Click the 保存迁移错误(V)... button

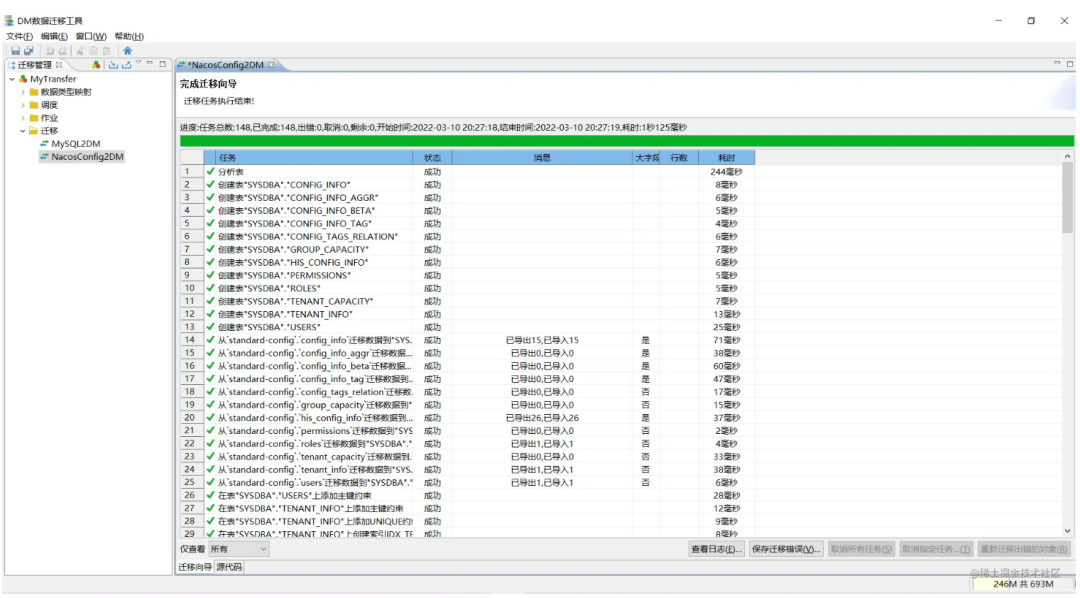pos(786,549)
